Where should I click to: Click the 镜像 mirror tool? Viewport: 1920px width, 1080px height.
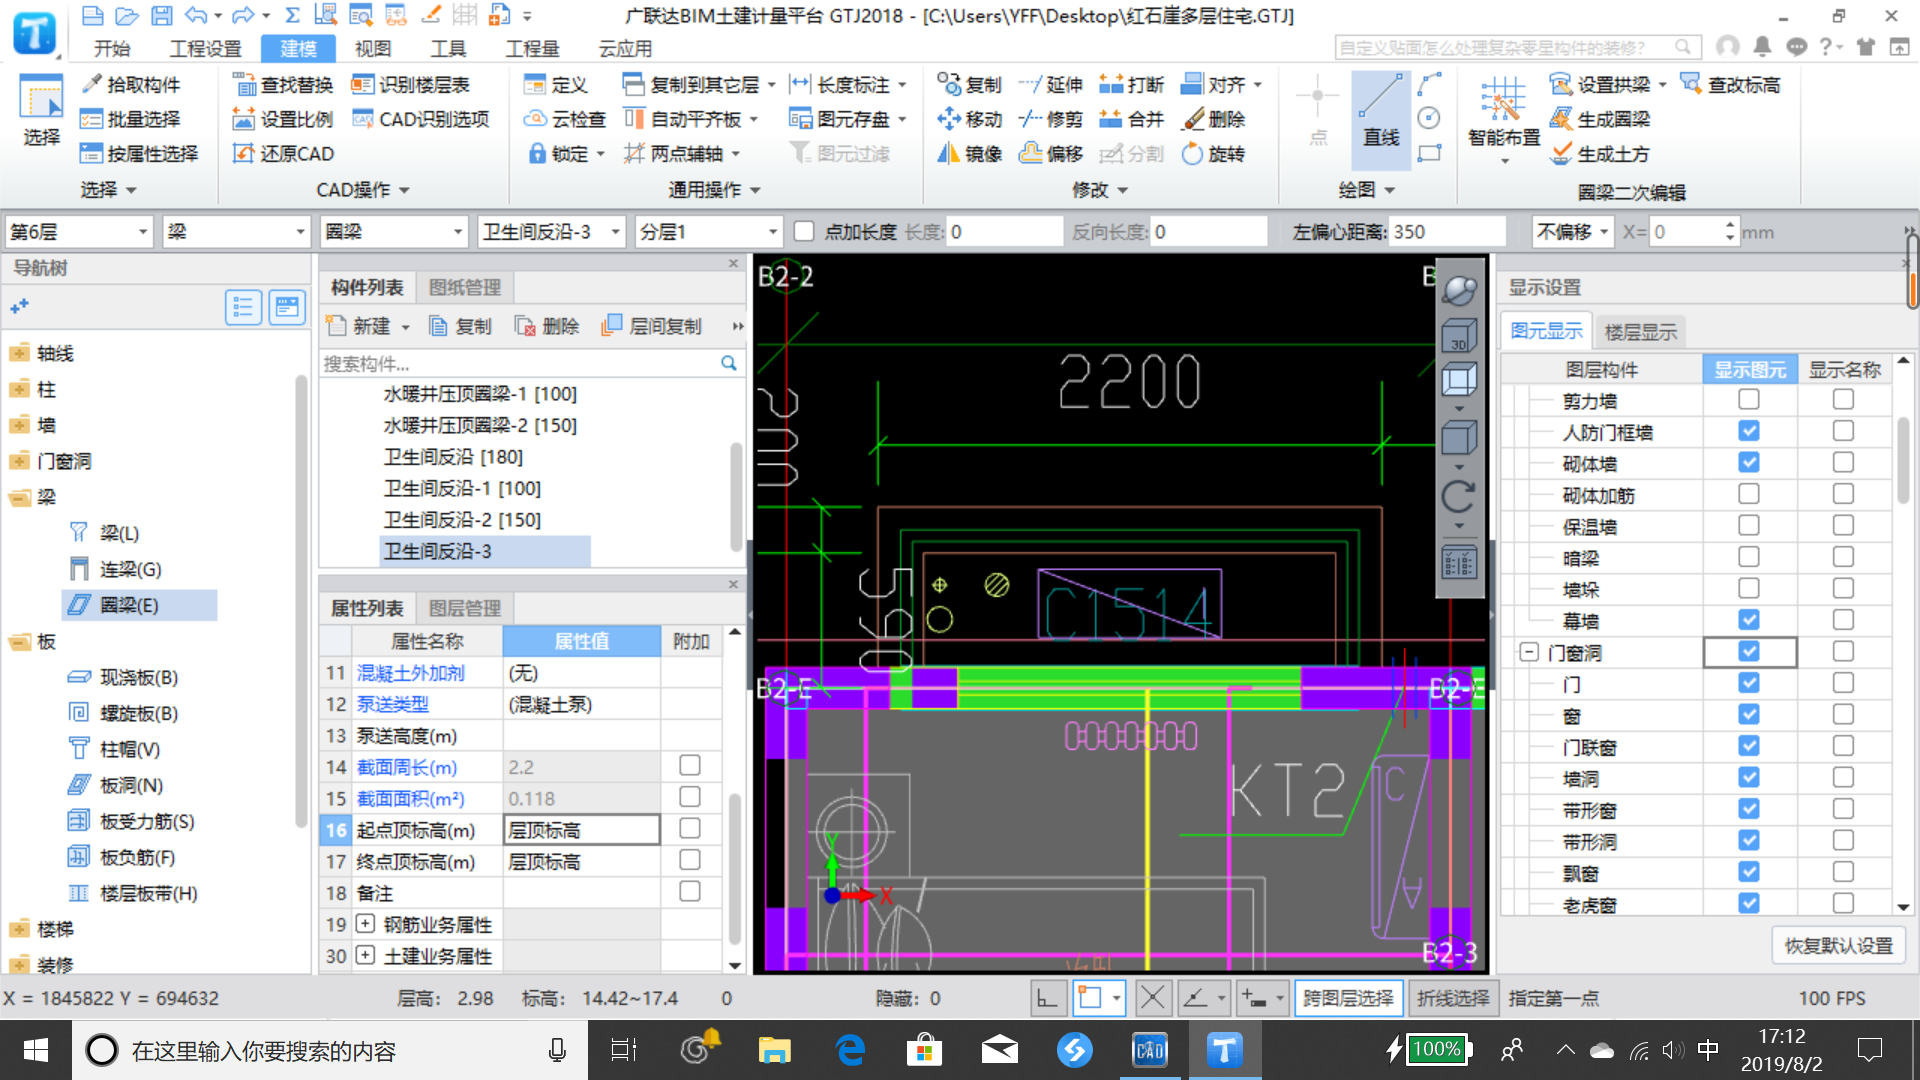click(969, 154)
